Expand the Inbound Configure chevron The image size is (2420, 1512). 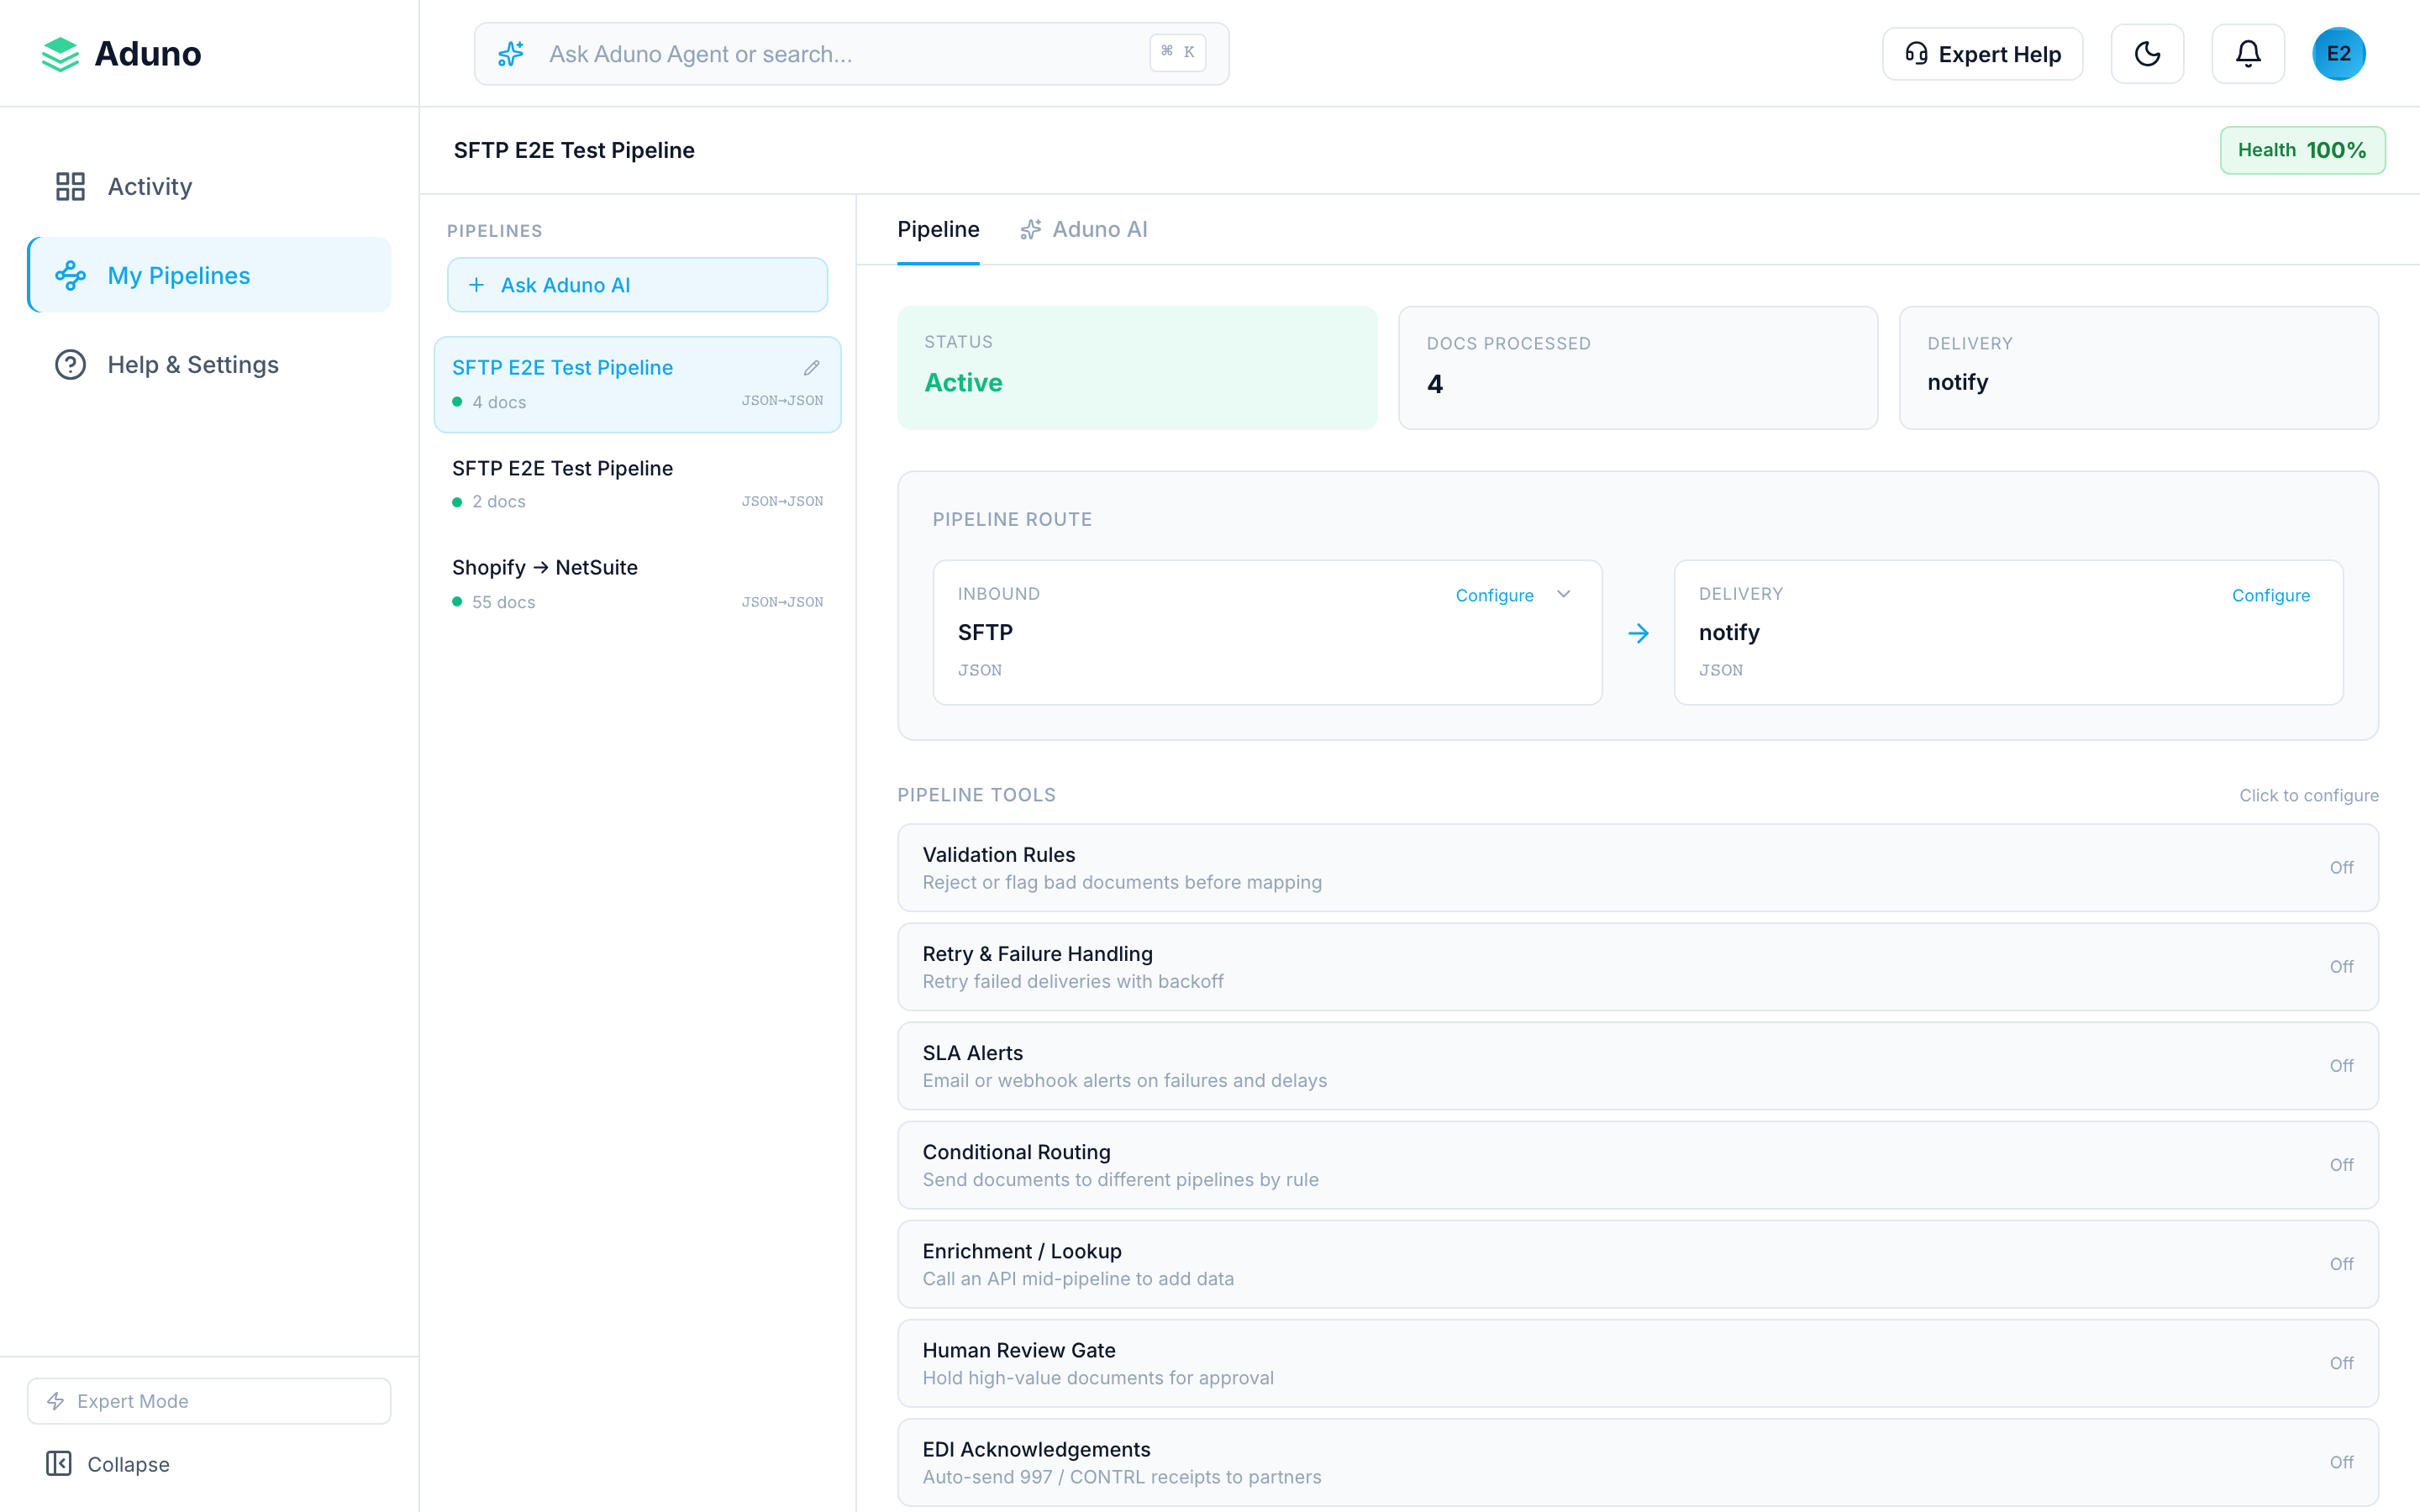coord(1564,595)
